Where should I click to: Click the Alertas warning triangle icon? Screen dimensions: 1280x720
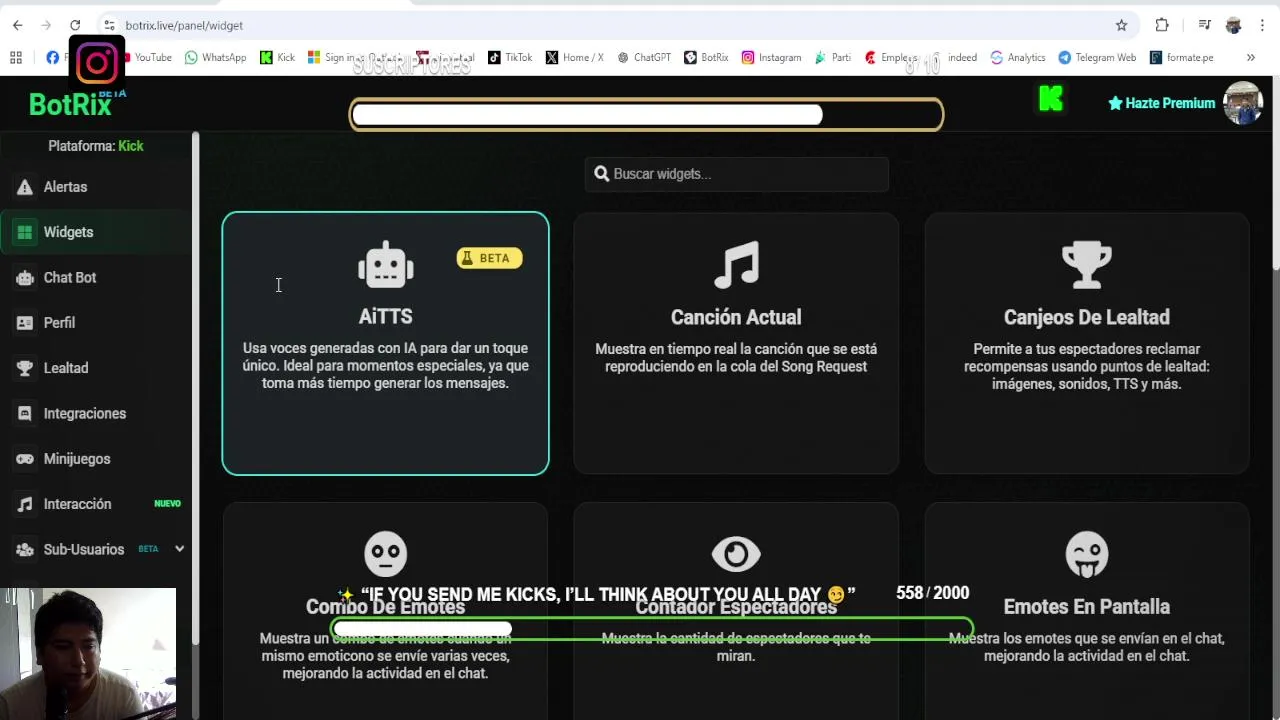[25, 187]
